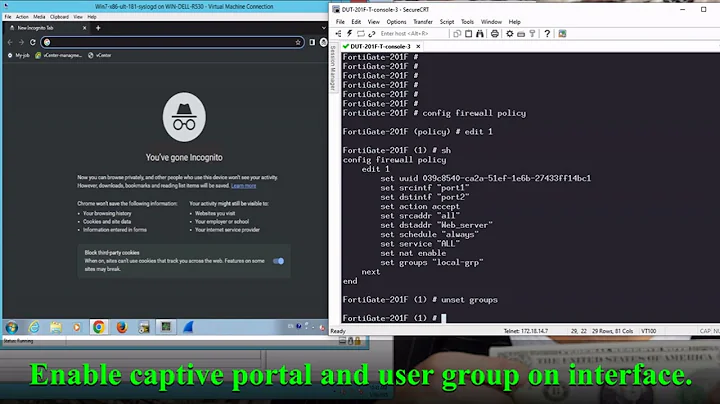Screen dimensions: 720x404
Task: Open the File menu in SecureCRT
Action: click(x=340, y=22)
